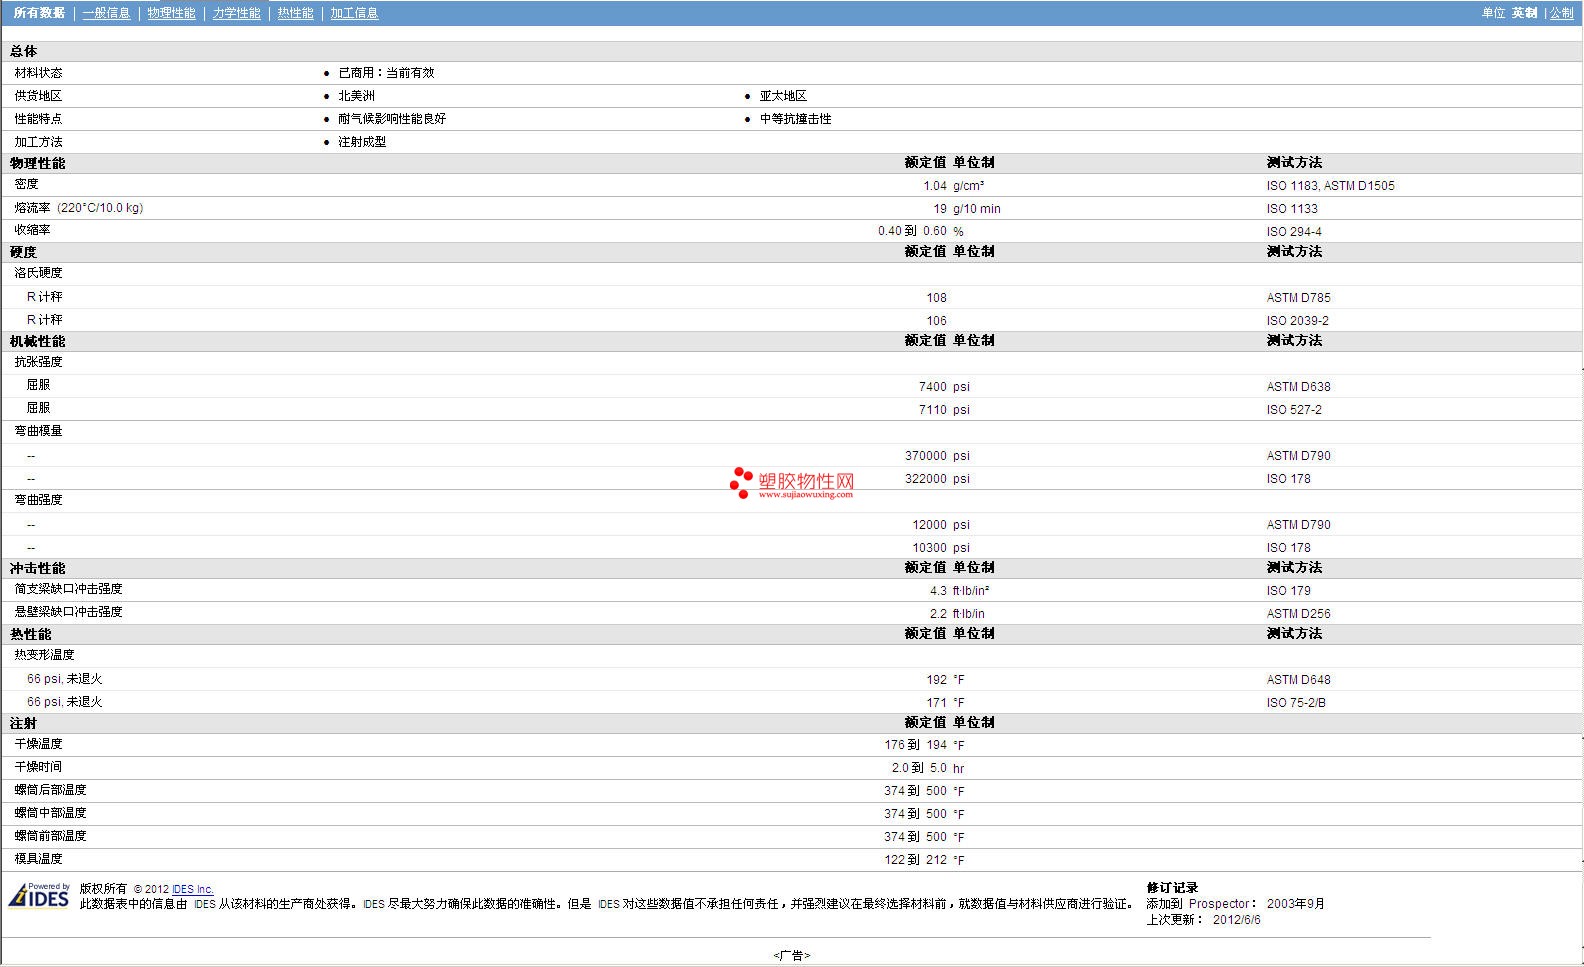Select drying time 2.0 到 5.0
This screenshot has height=967, width=1584.
tap(919, 768)
